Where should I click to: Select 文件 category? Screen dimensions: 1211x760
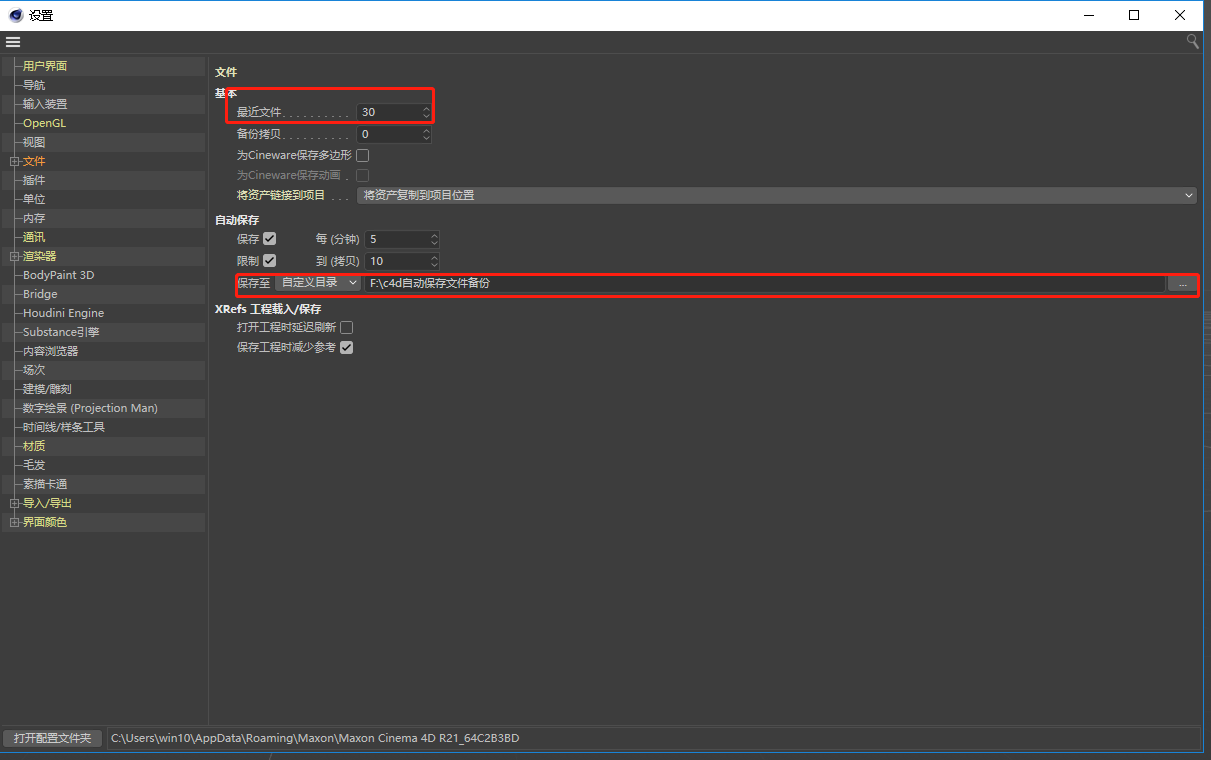(x=34, y=161)
